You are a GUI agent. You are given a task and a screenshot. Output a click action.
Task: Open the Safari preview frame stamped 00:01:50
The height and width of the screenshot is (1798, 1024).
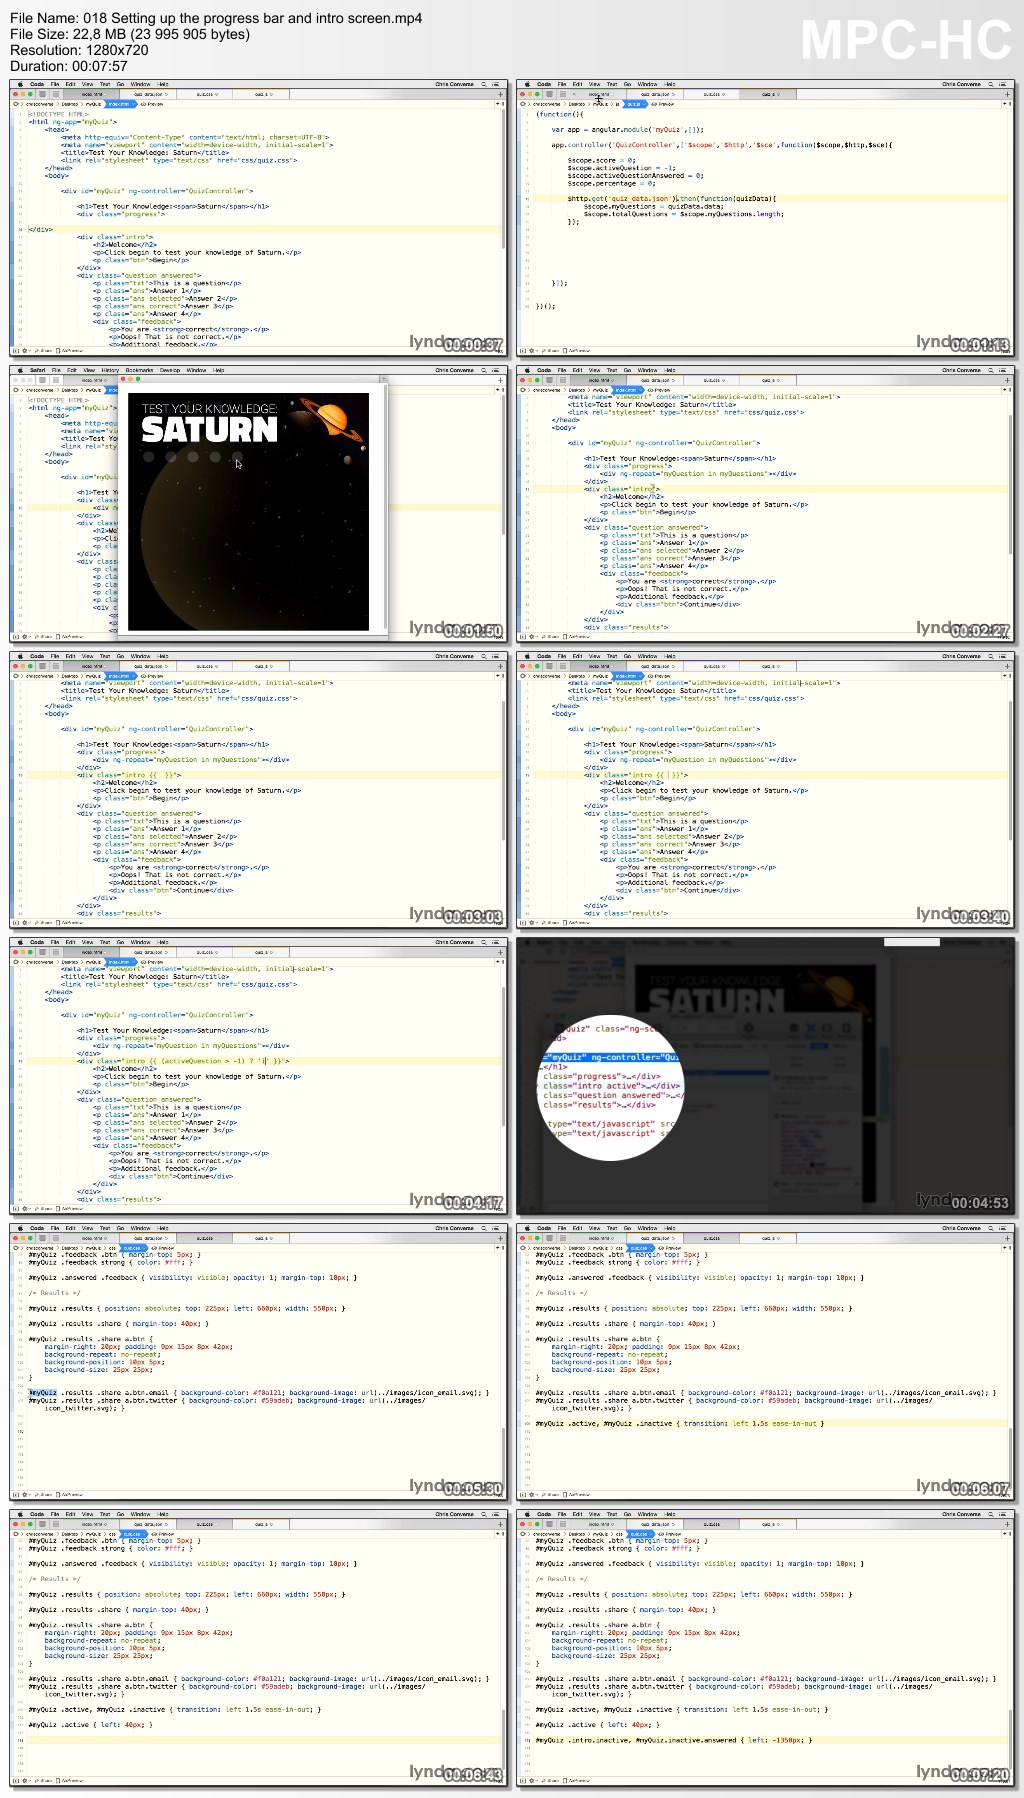coord(259,503)
